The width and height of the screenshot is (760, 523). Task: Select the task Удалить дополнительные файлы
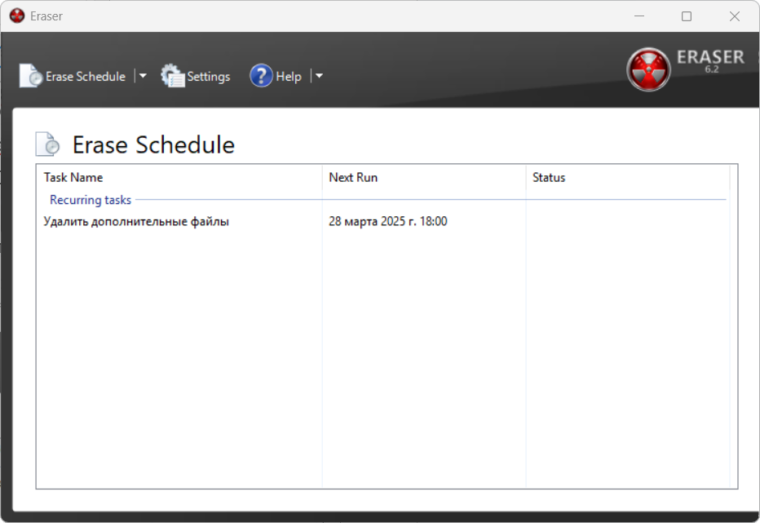pos(136,222)
